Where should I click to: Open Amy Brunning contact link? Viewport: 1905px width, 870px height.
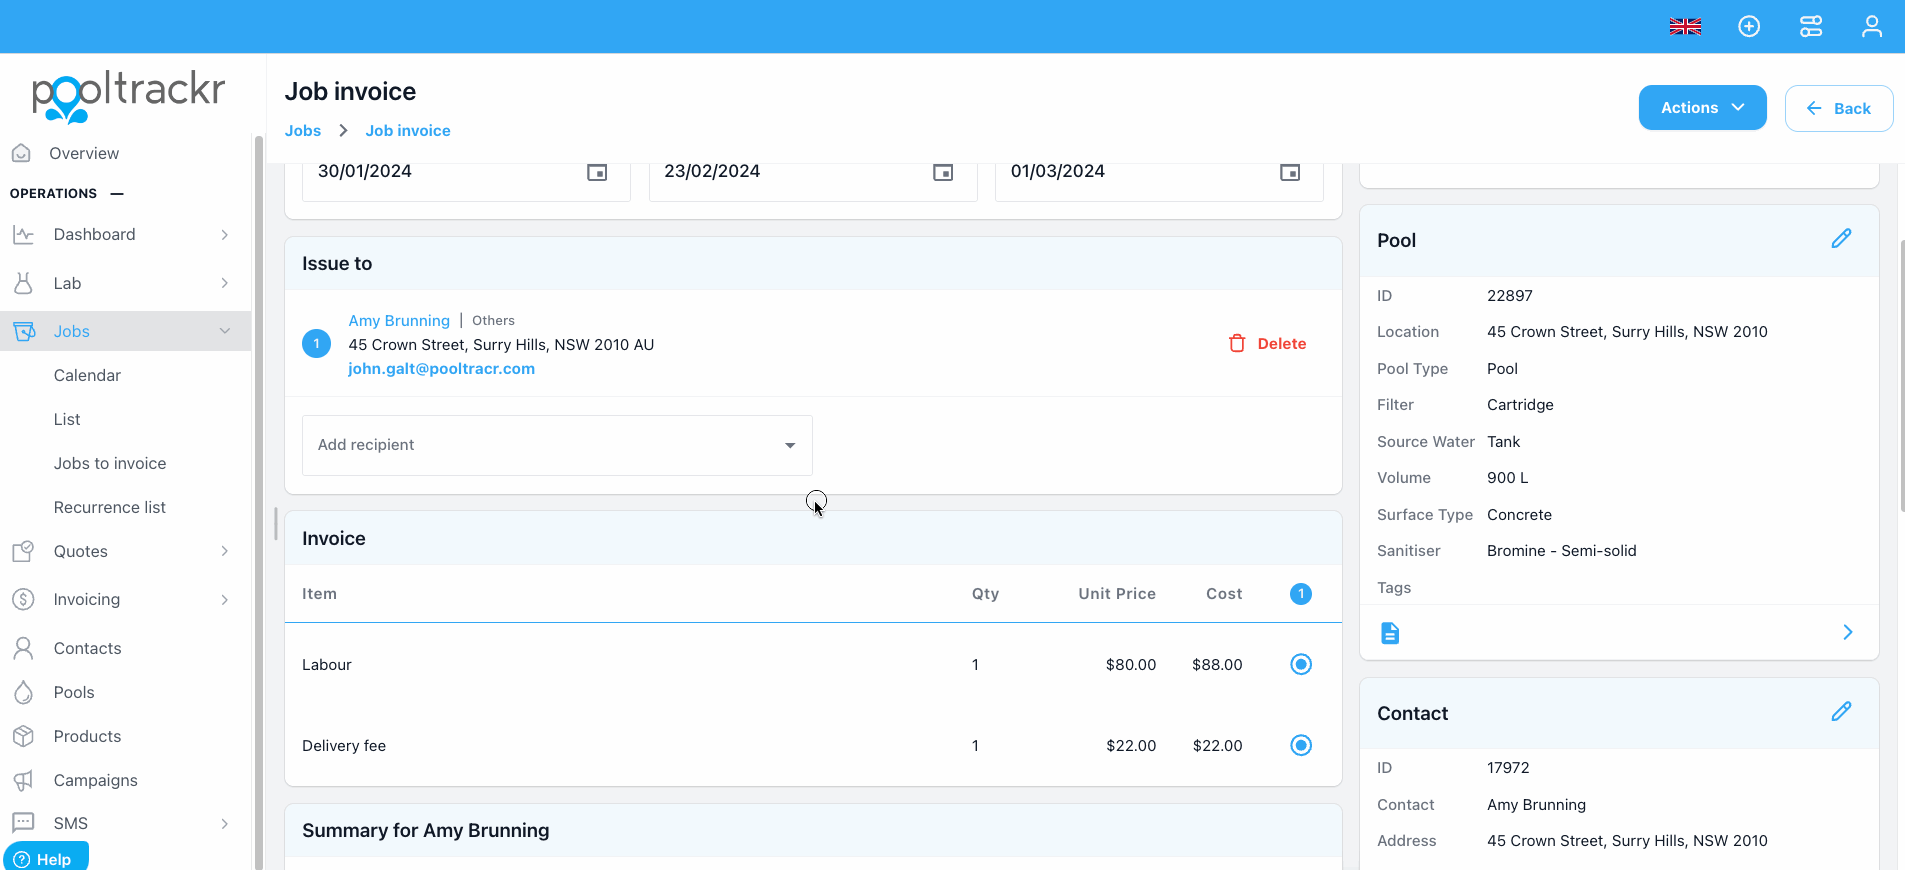[x=399, y=320]
